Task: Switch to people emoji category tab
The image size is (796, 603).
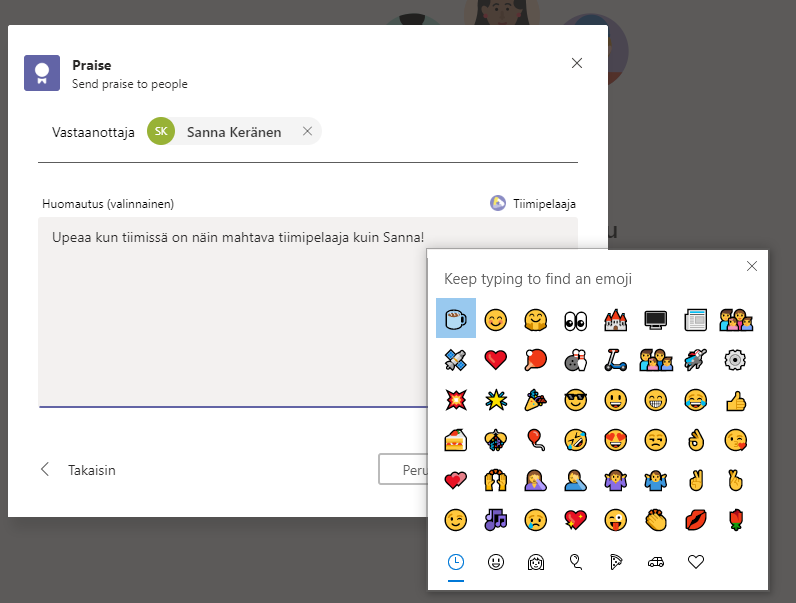Action: [x=536, y=562]
